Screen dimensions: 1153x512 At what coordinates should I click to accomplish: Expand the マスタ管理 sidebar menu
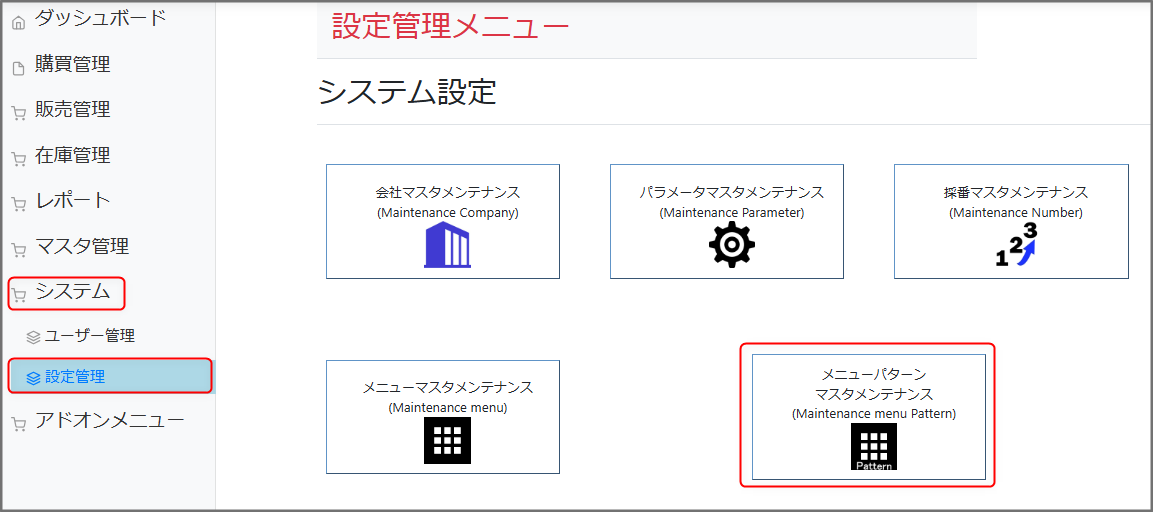82,246
